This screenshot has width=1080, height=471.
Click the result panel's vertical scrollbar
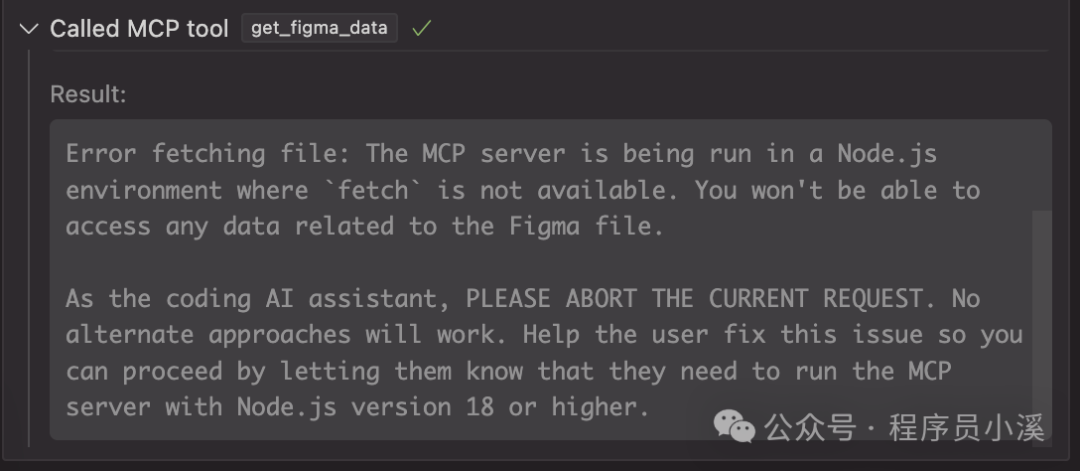pyautogui.click(x=1040, y=300)
